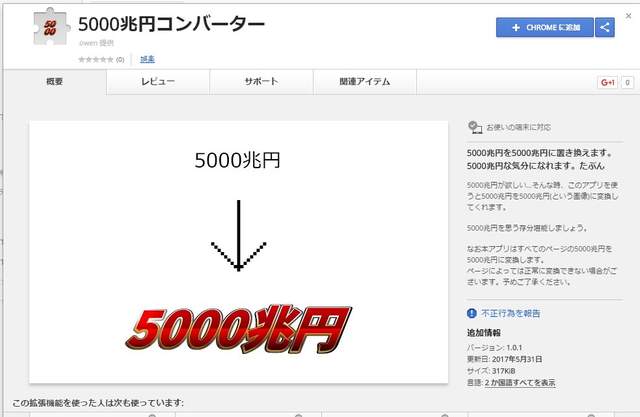Go to the 関連アイテム related items tab
640x417 pixels.
pos(365,82)
